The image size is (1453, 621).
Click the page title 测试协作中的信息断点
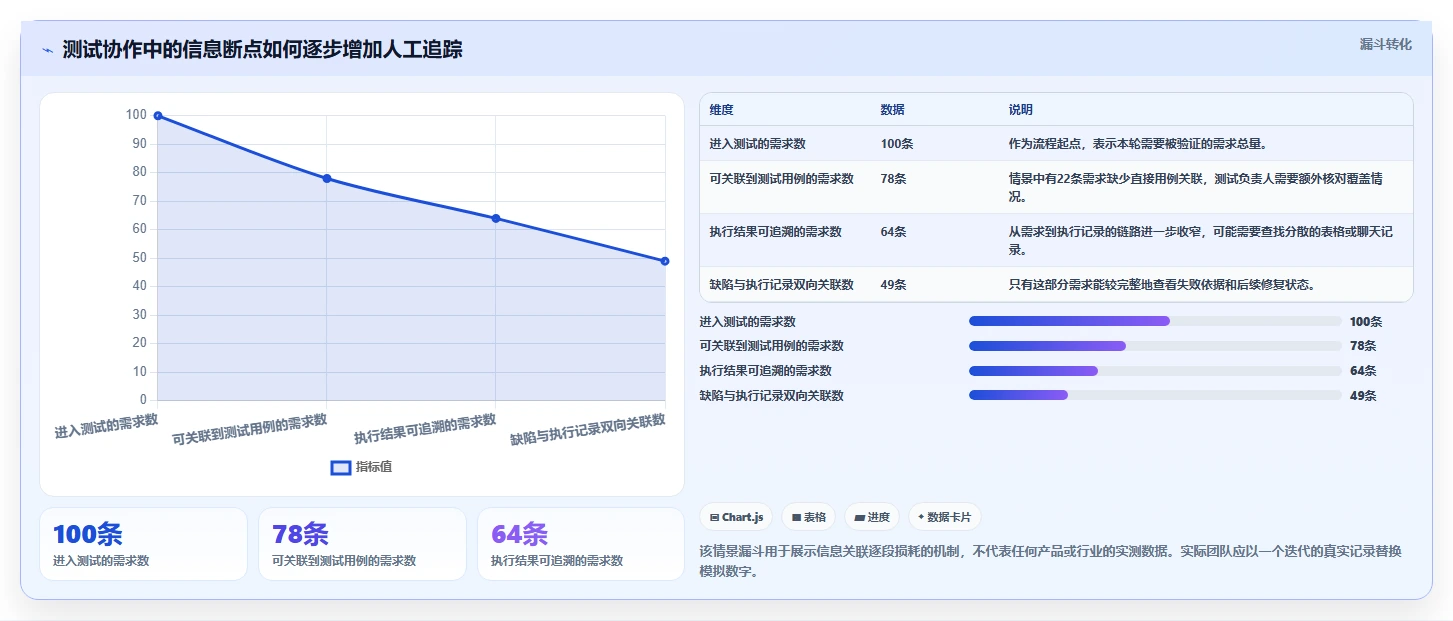click(x=262, y=50)
